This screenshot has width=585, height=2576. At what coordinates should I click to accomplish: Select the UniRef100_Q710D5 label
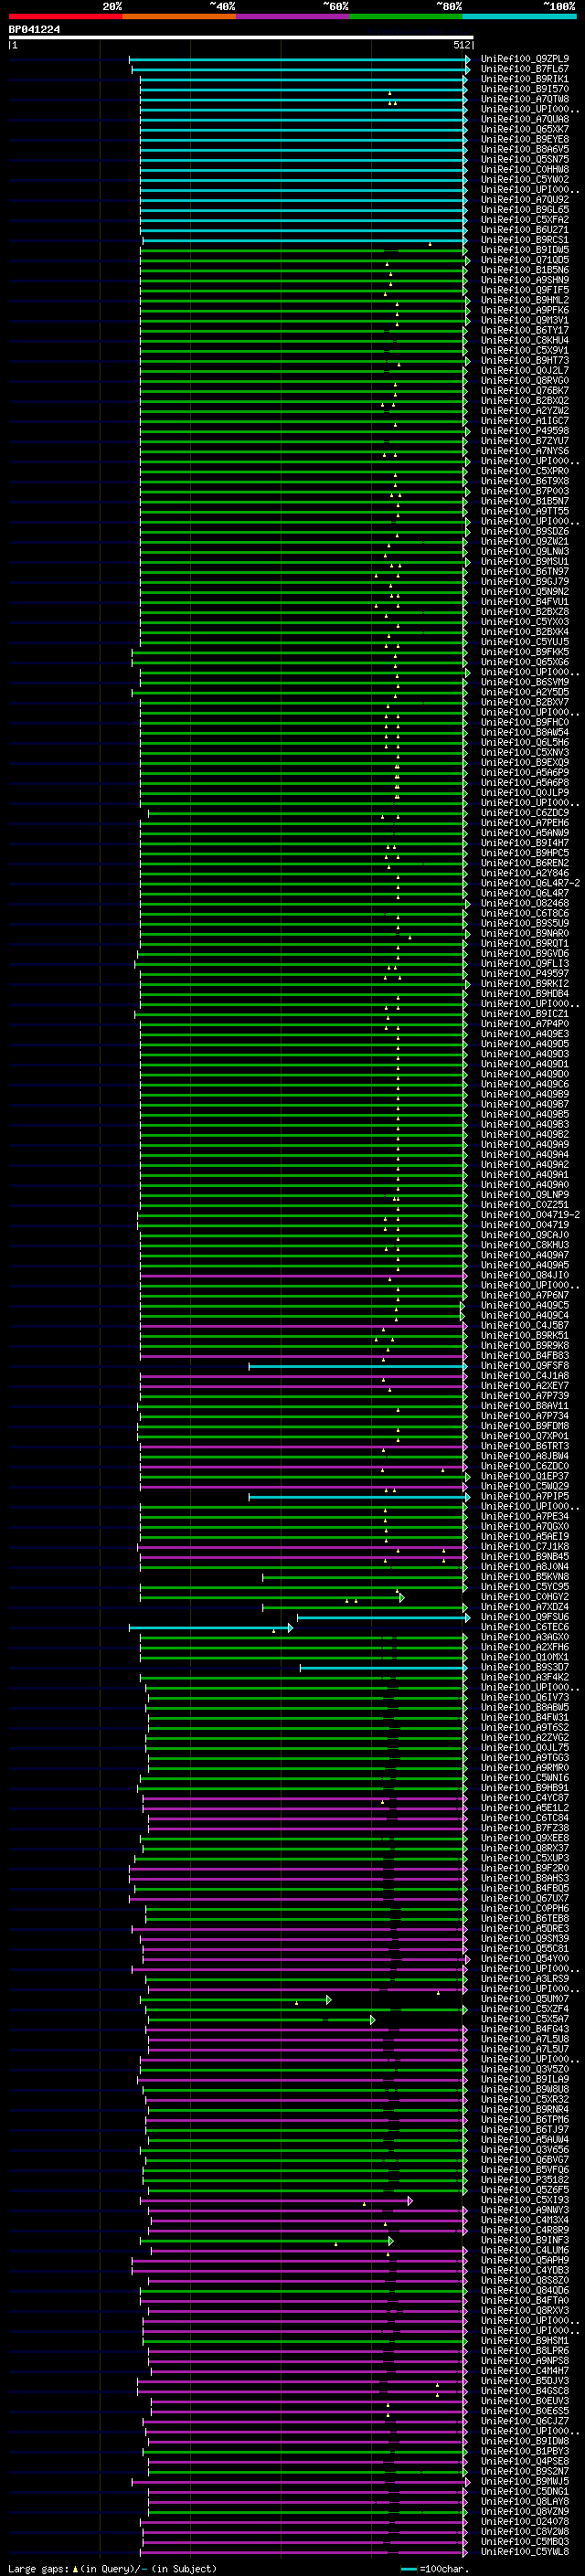click(525, 260)
